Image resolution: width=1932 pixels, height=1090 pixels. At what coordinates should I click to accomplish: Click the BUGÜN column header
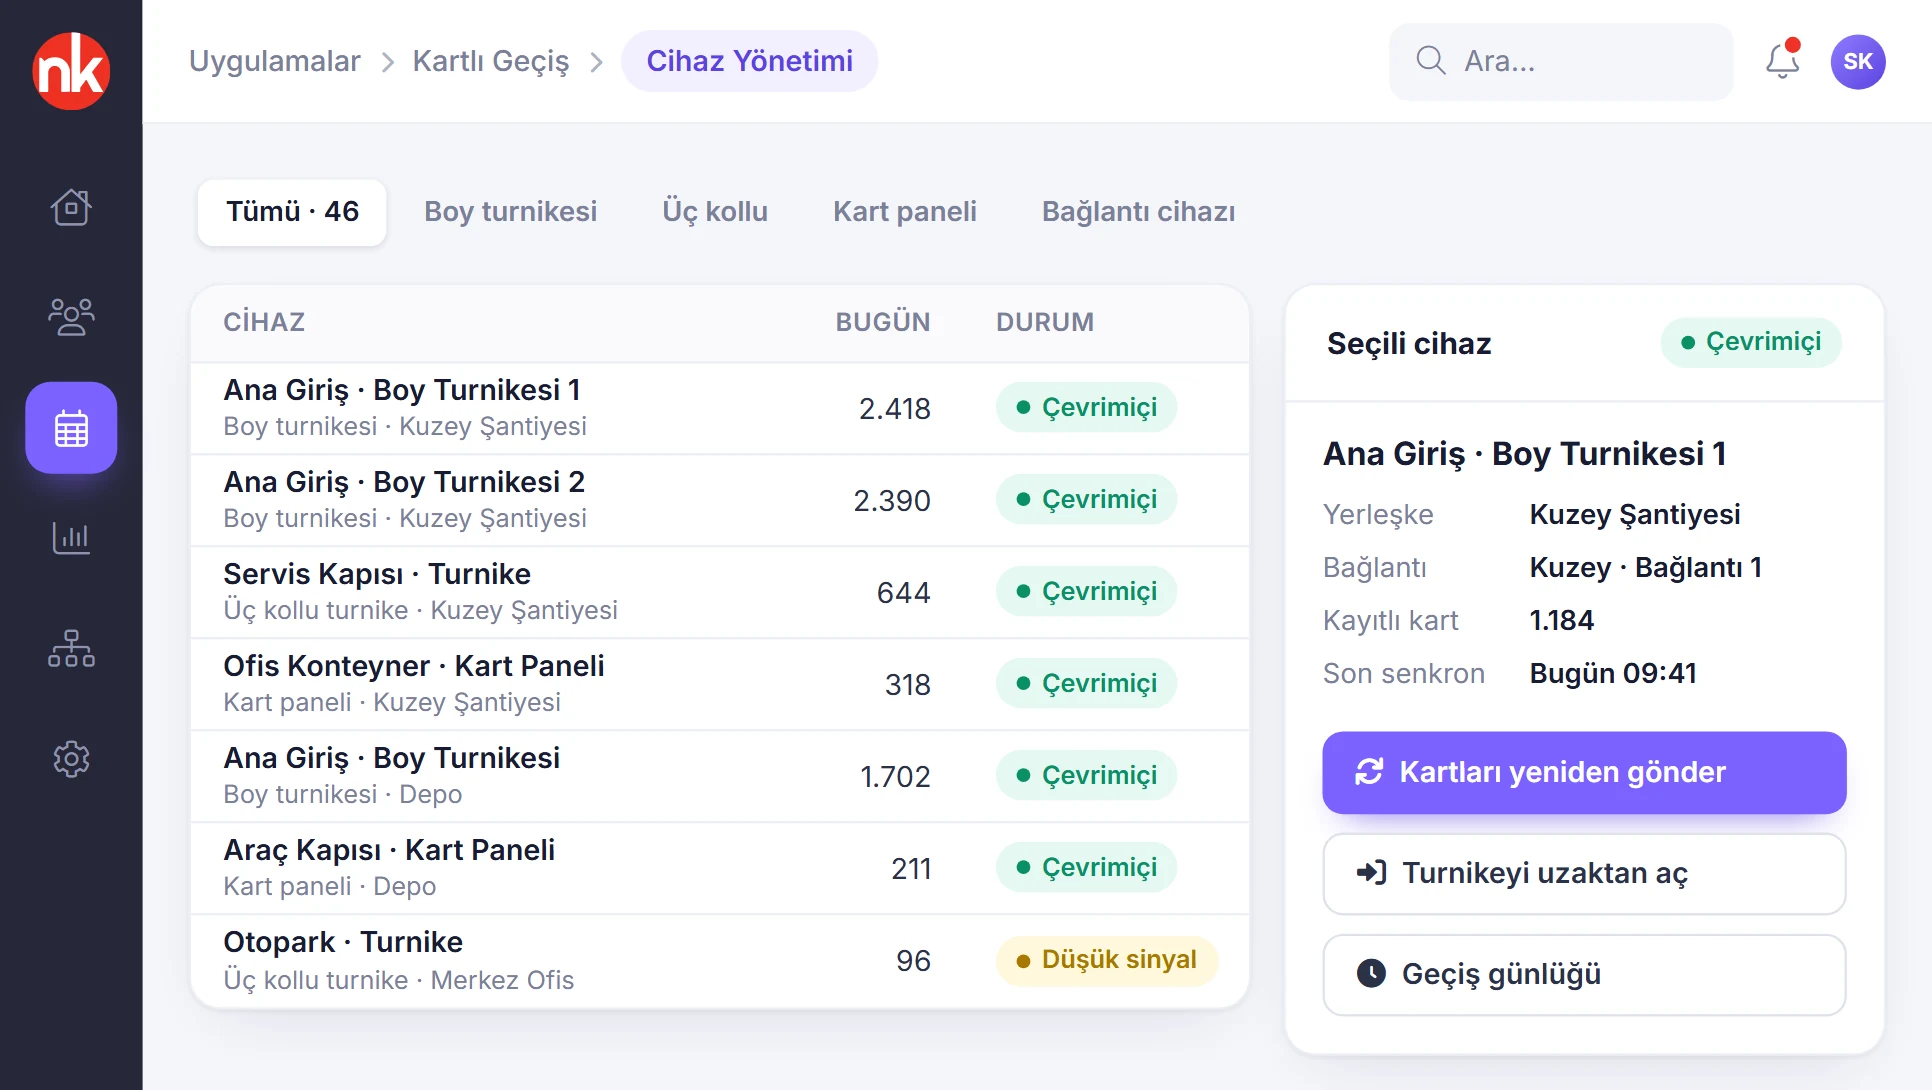tap(883, 322)
